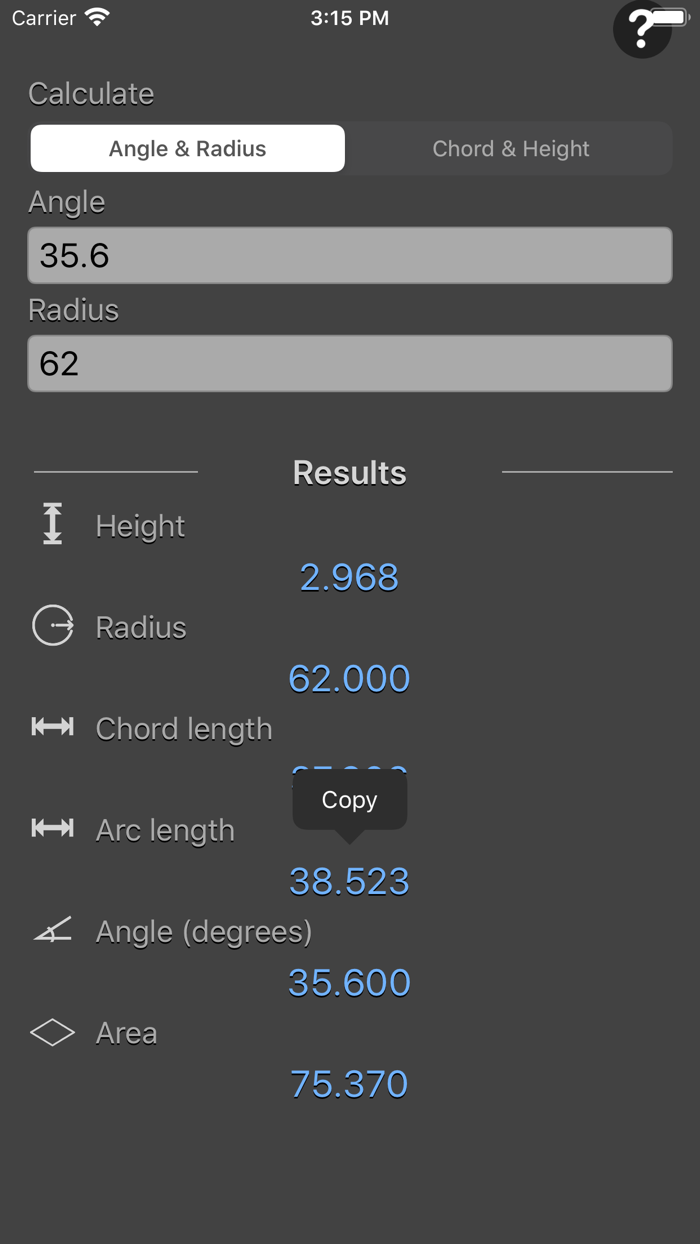Click the Height result icon
Image resolution: width=700 pixels, height=1244 pixels.
tap(52, 523)
